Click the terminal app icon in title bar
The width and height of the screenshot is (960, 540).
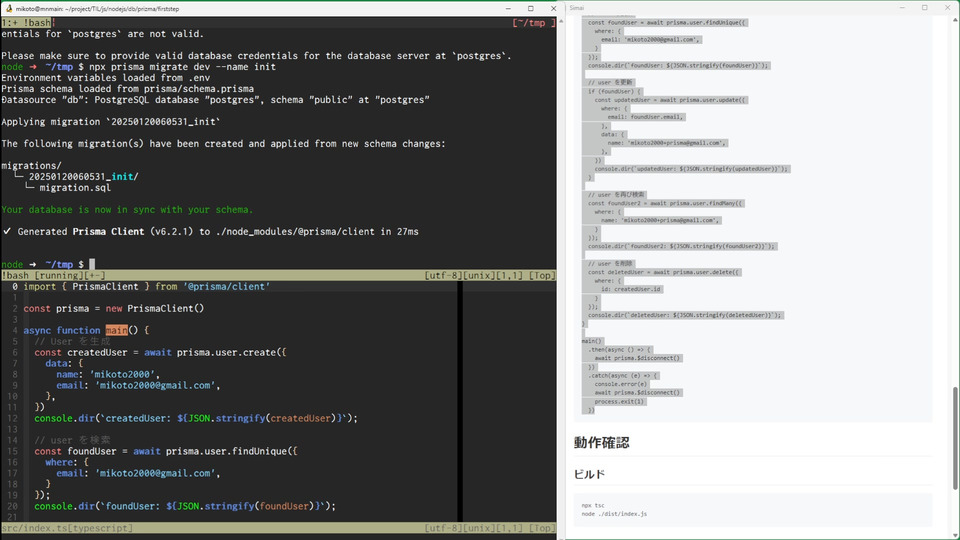pyautogui.click(x=9, y=9)
